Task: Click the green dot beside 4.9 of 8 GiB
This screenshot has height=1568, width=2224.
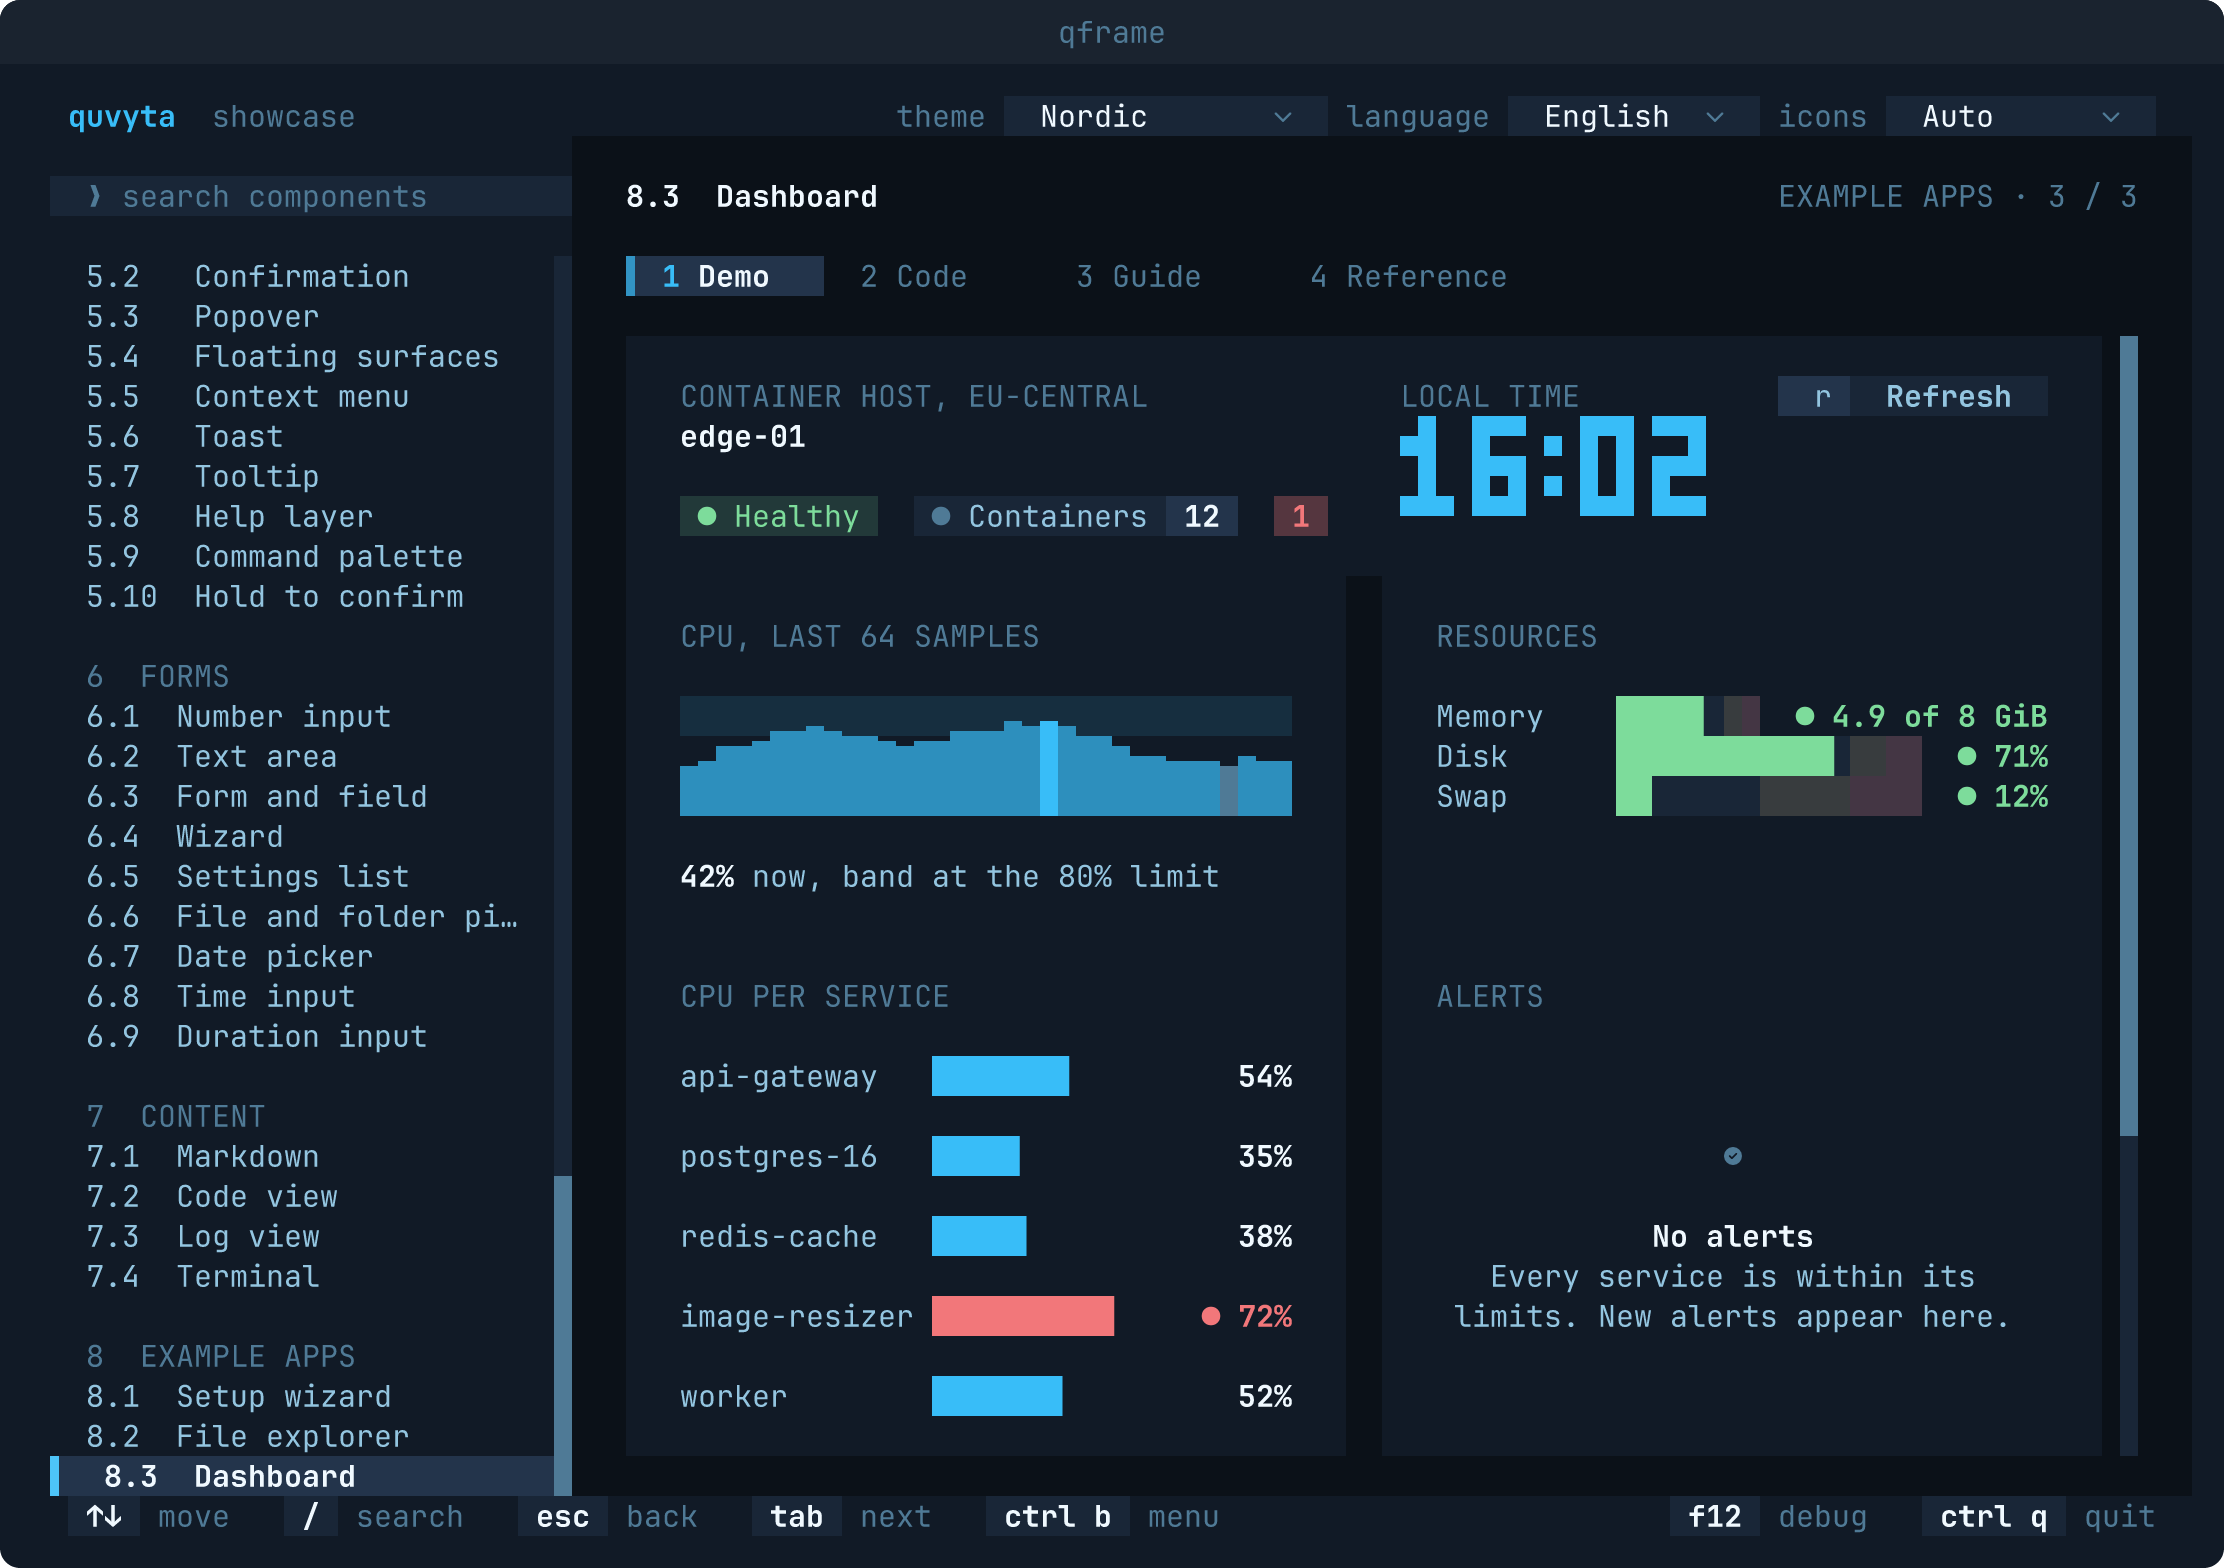Action: (x=1805, y=716)
